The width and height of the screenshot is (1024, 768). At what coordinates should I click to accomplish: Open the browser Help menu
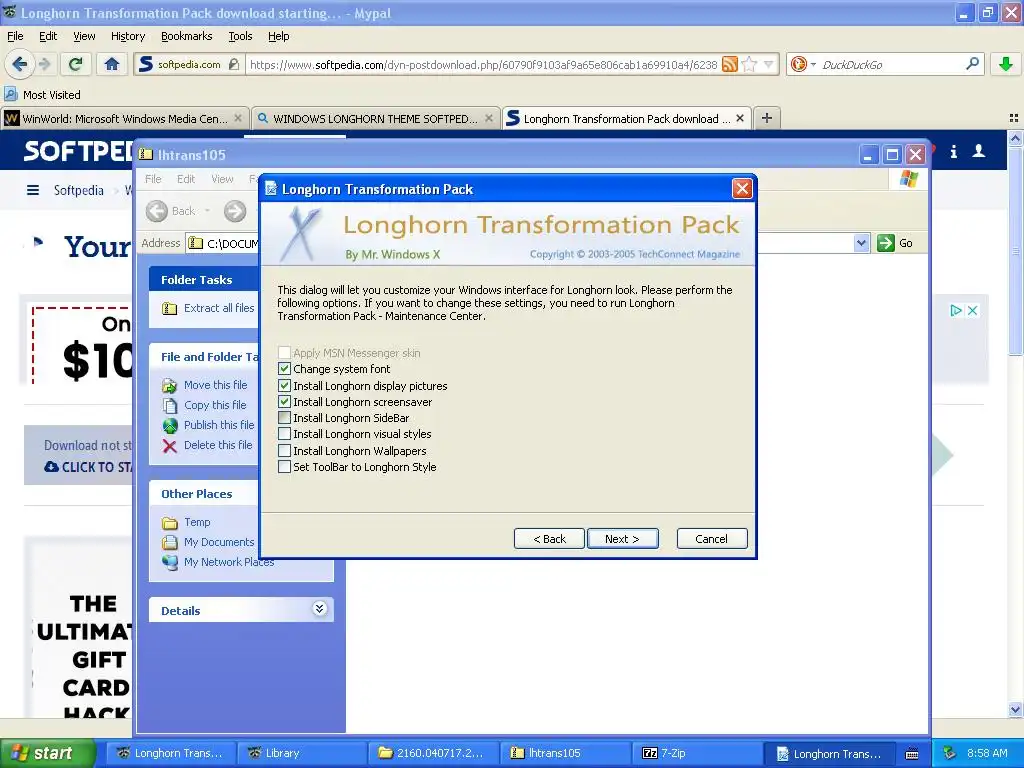pos(278,36)
